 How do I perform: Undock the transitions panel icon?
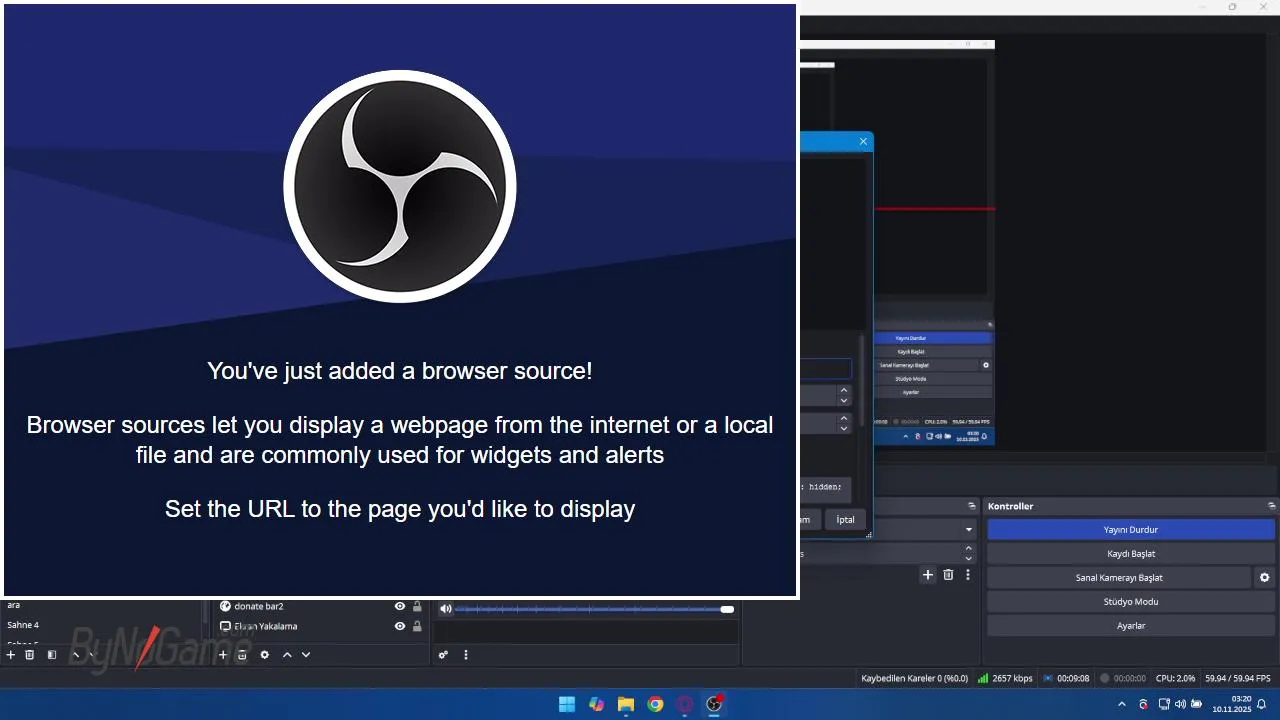(x=972, y=506)
